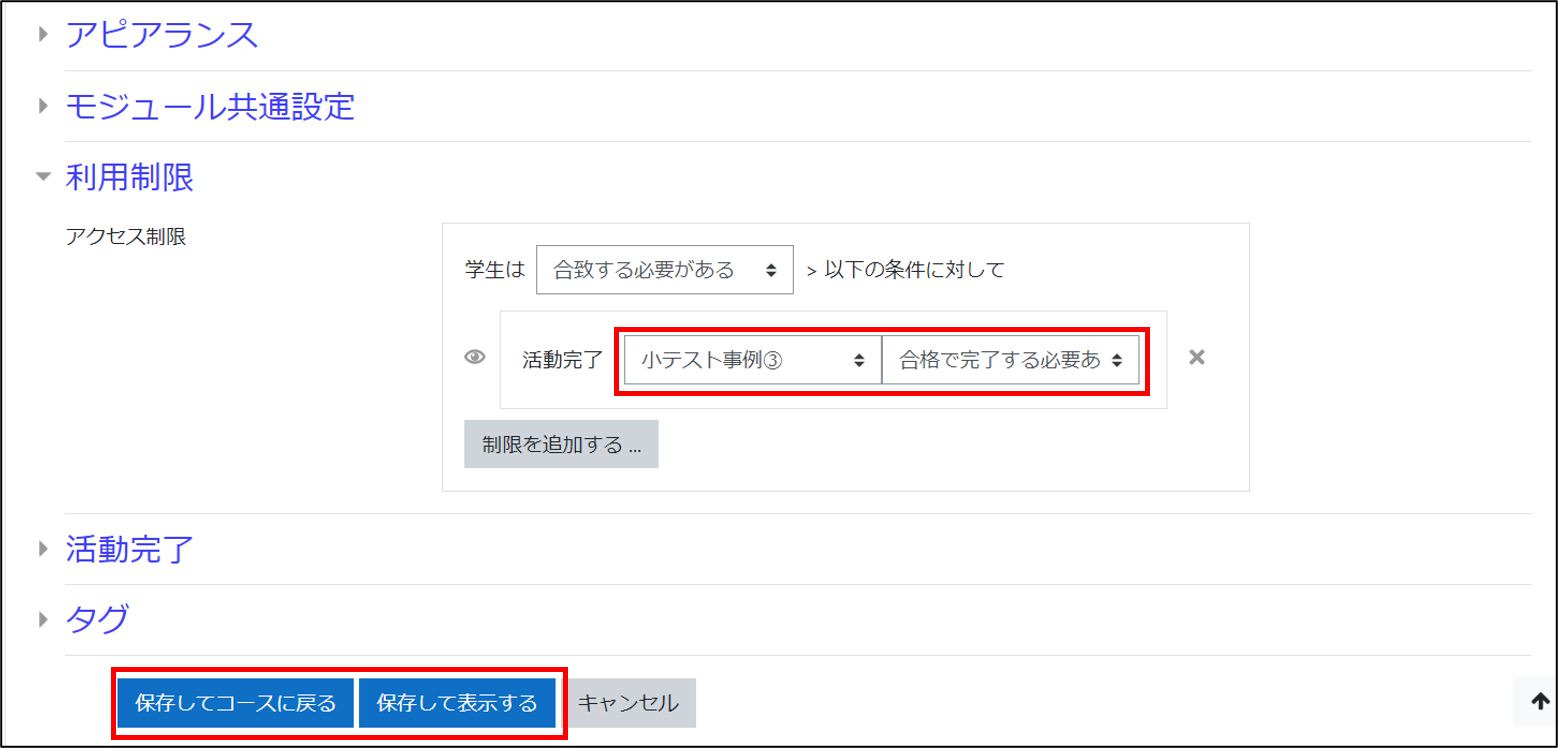Expand the 活動完了 section heading
Viewport: 1558px width, 748px height.
[x=130, y=549]
